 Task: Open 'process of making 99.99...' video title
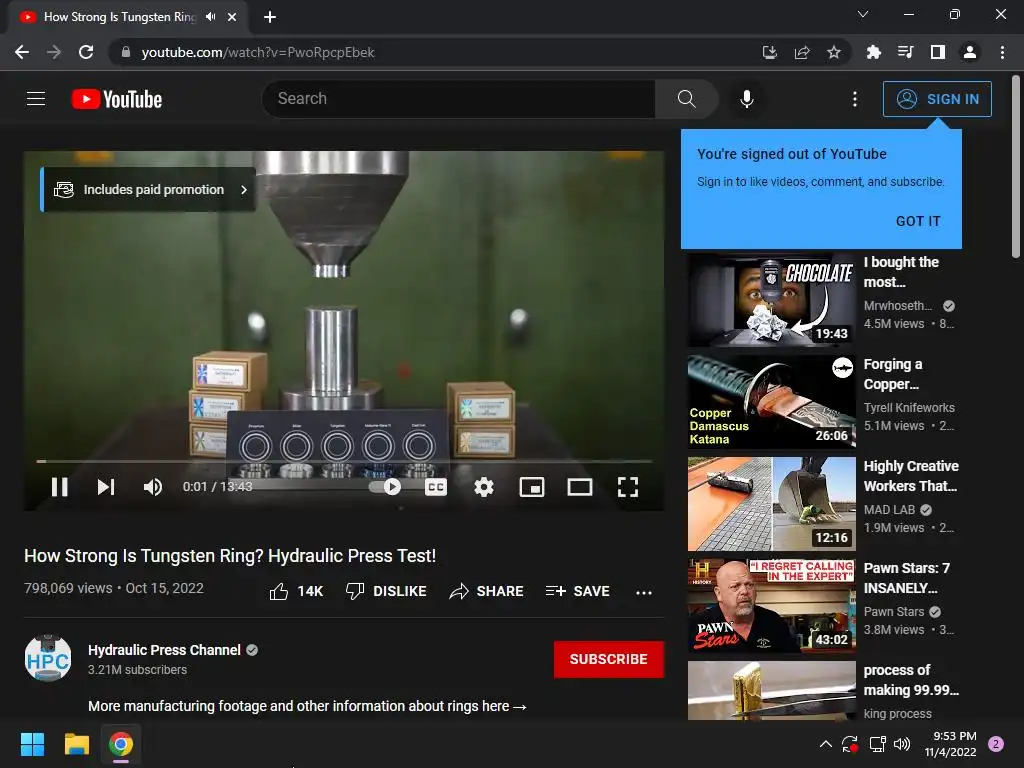coord(911,680)
